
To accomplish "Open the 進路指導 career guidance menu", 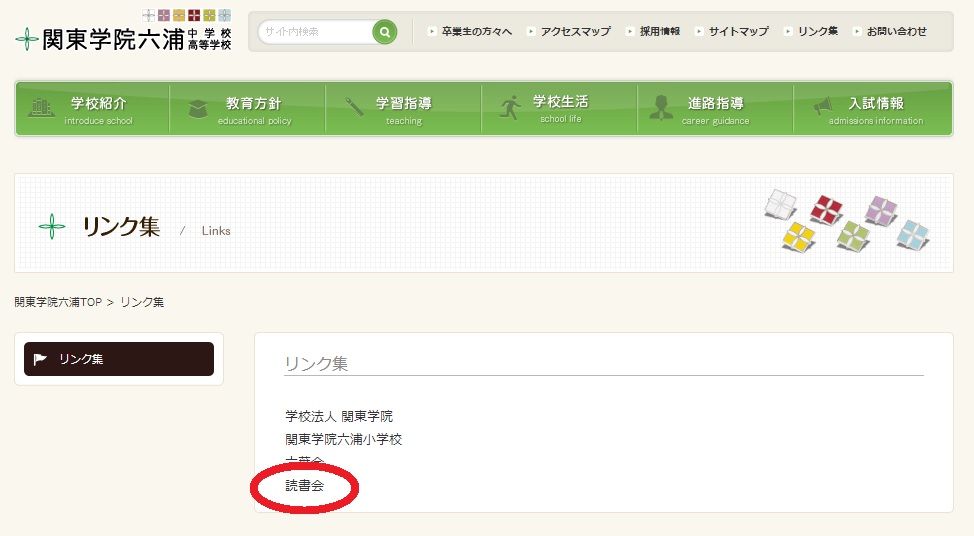I will coord(716,108).
